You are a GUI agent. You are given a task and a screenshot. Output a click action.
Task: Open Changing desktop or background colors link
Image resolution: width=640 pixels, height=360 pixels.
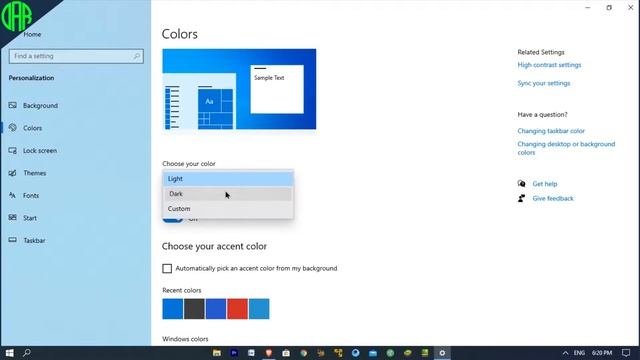pos(566,148)
